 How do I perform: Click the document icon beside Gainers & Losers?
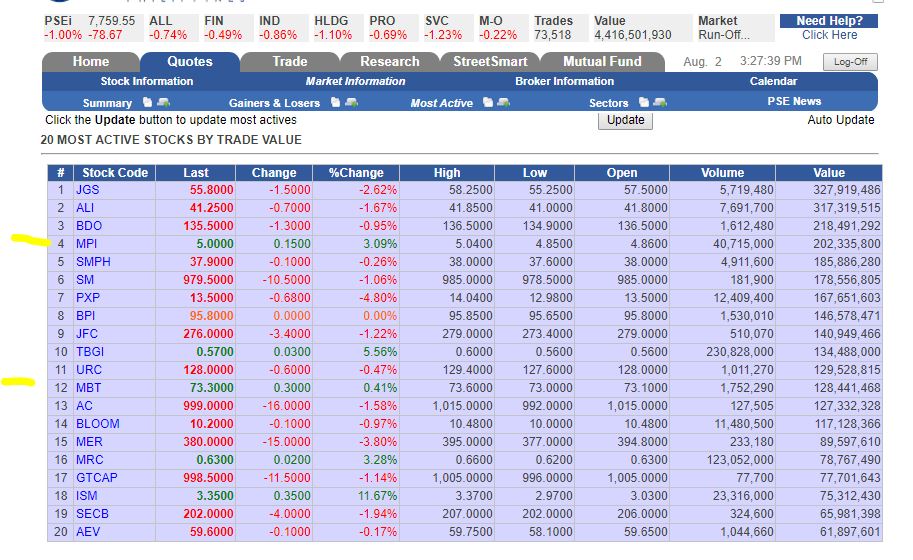click(335, 102)
